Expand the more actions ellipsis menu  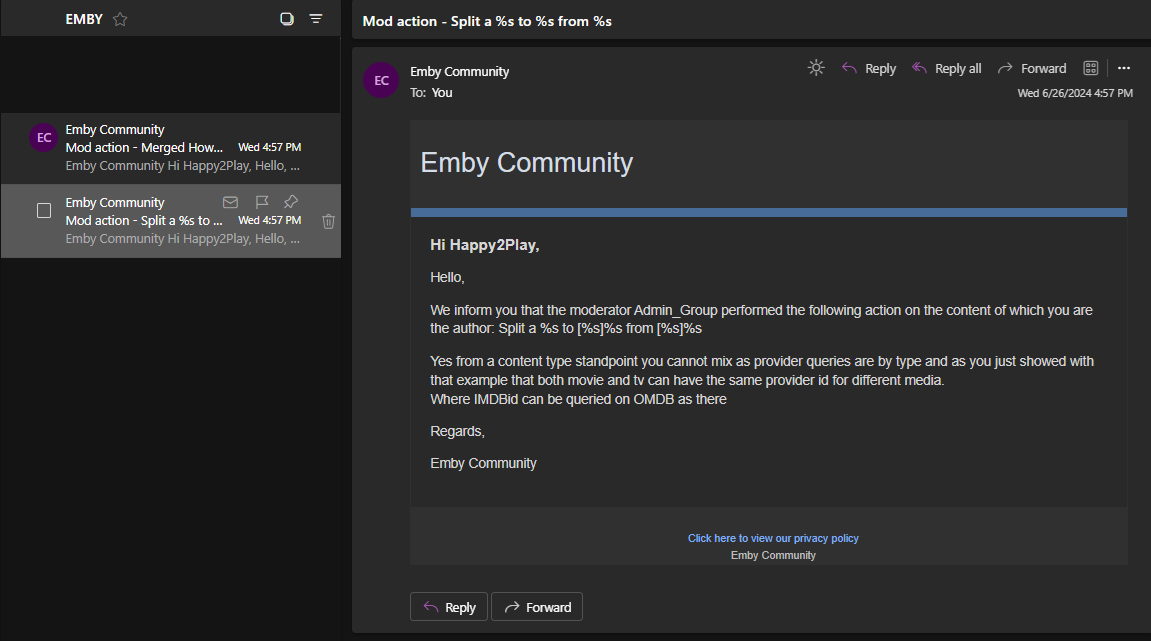(1124, 68)
